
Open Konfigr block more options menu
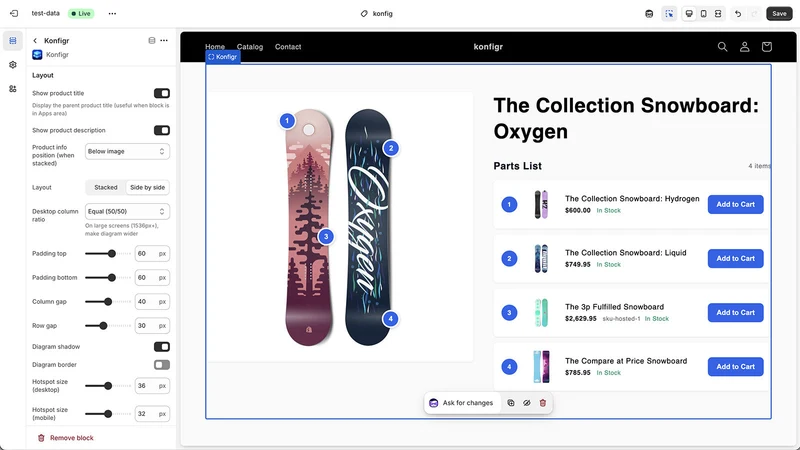(164, 40)
